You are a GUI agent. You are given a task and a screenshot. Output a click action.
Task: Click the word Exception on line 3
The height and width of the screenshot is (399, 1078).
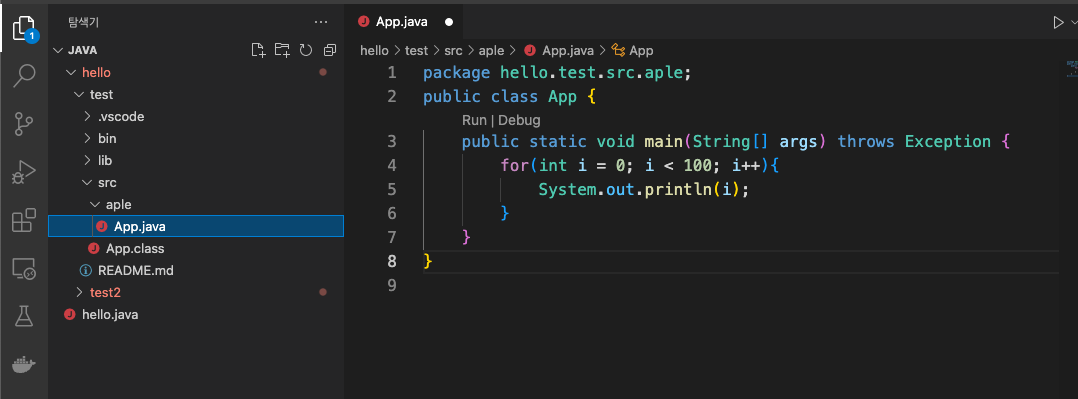[948, 142]
